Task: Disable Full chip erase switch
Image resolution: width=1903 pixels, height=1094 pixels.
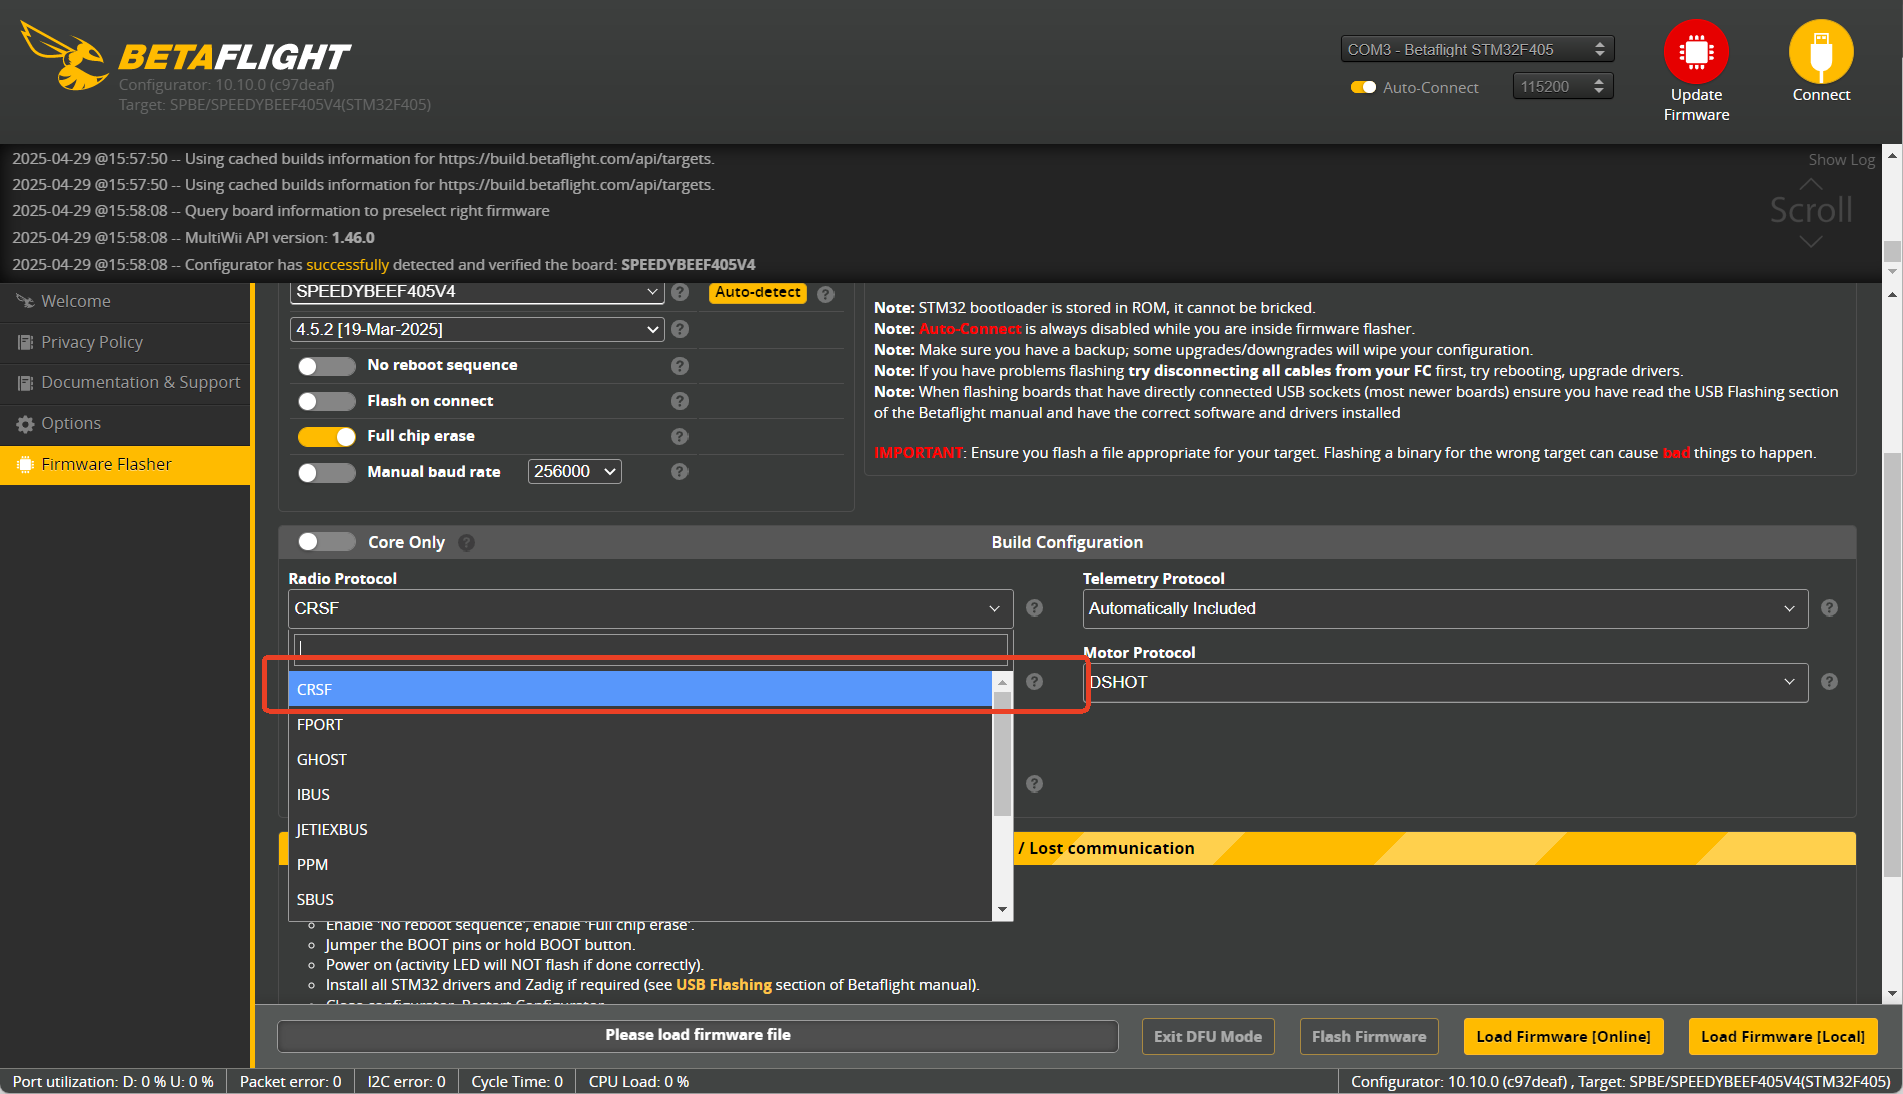Action: click(x=326, y=436)
